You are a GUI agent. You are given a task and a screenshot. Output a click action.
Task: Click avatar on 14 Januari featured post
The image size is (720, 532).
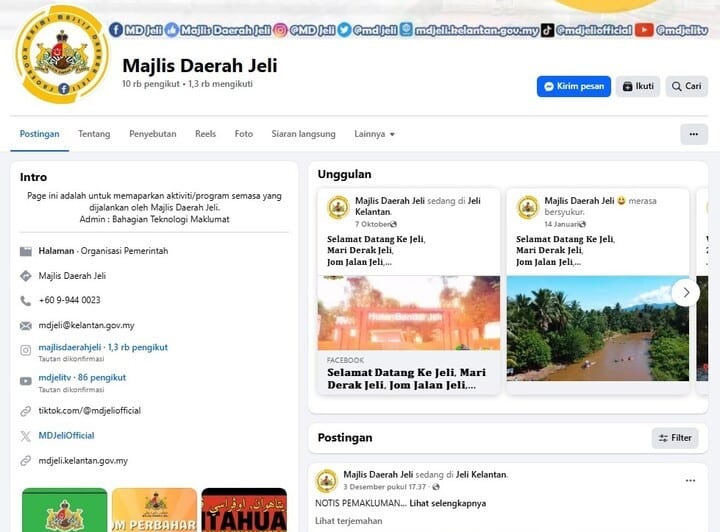click(528, 207)
